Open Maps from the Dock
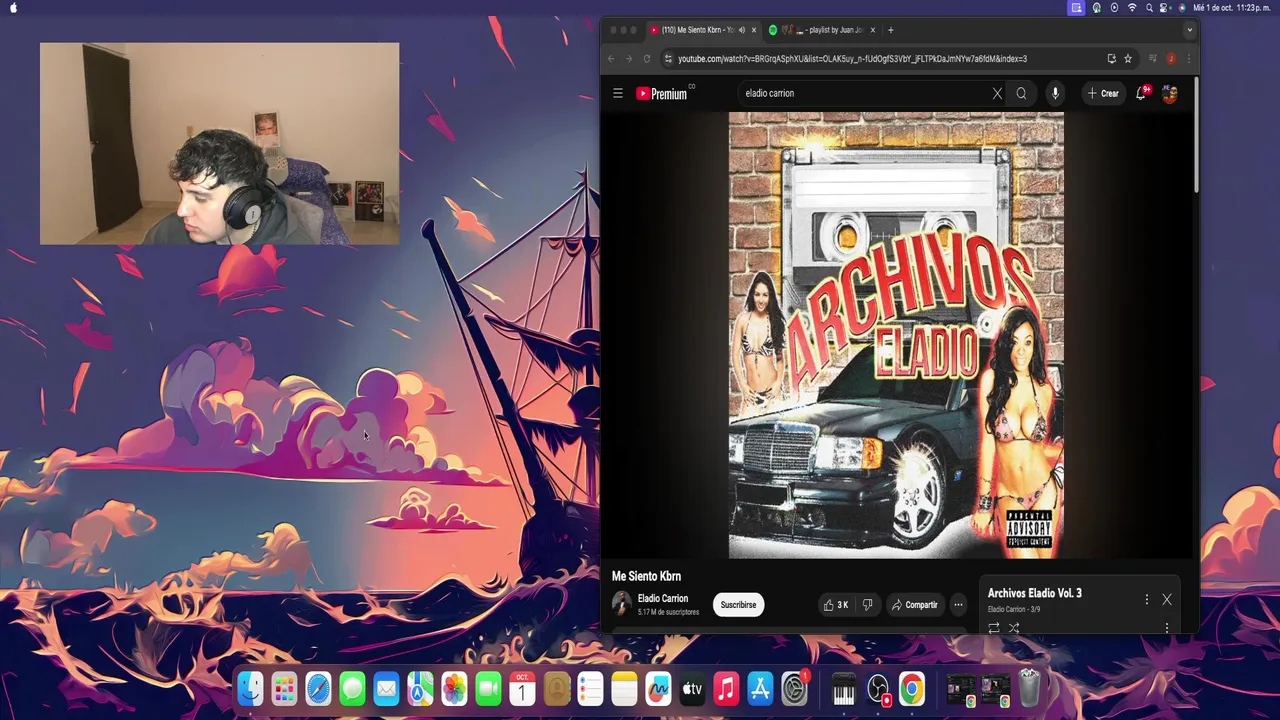Screen dimensions: 1280x720 (420, 689)
